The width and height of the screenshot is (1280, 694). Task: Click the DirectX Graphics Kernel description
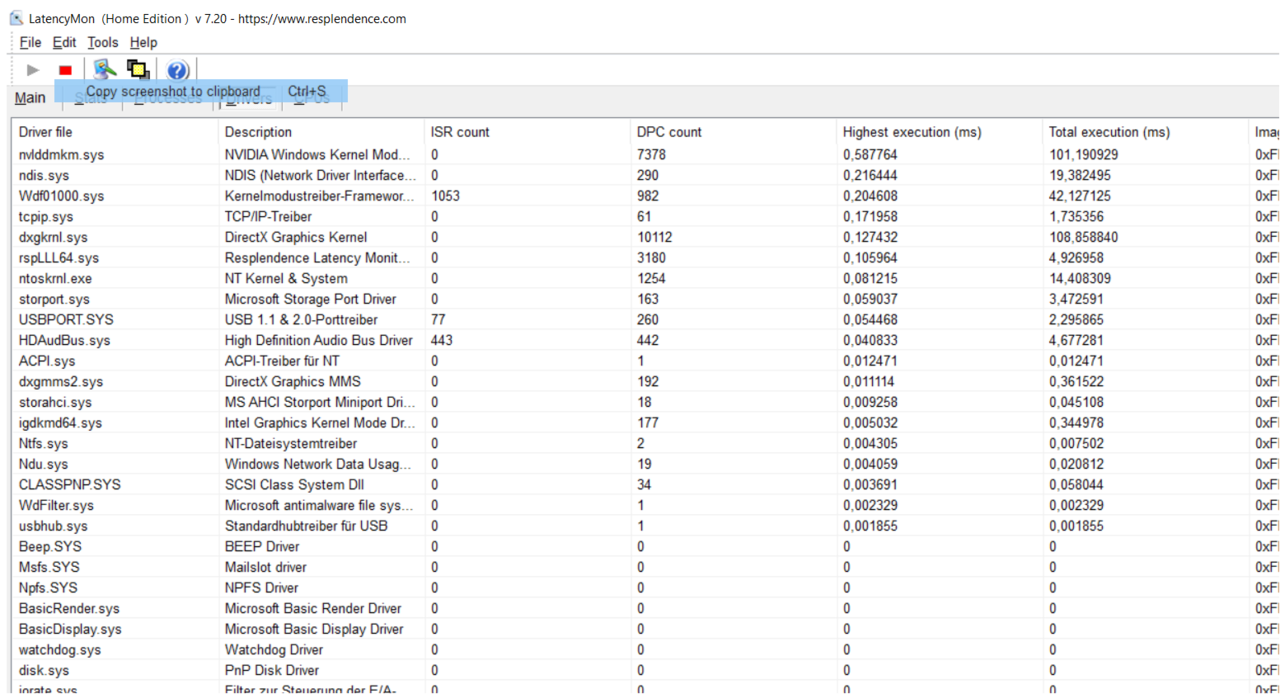point(296,237)
